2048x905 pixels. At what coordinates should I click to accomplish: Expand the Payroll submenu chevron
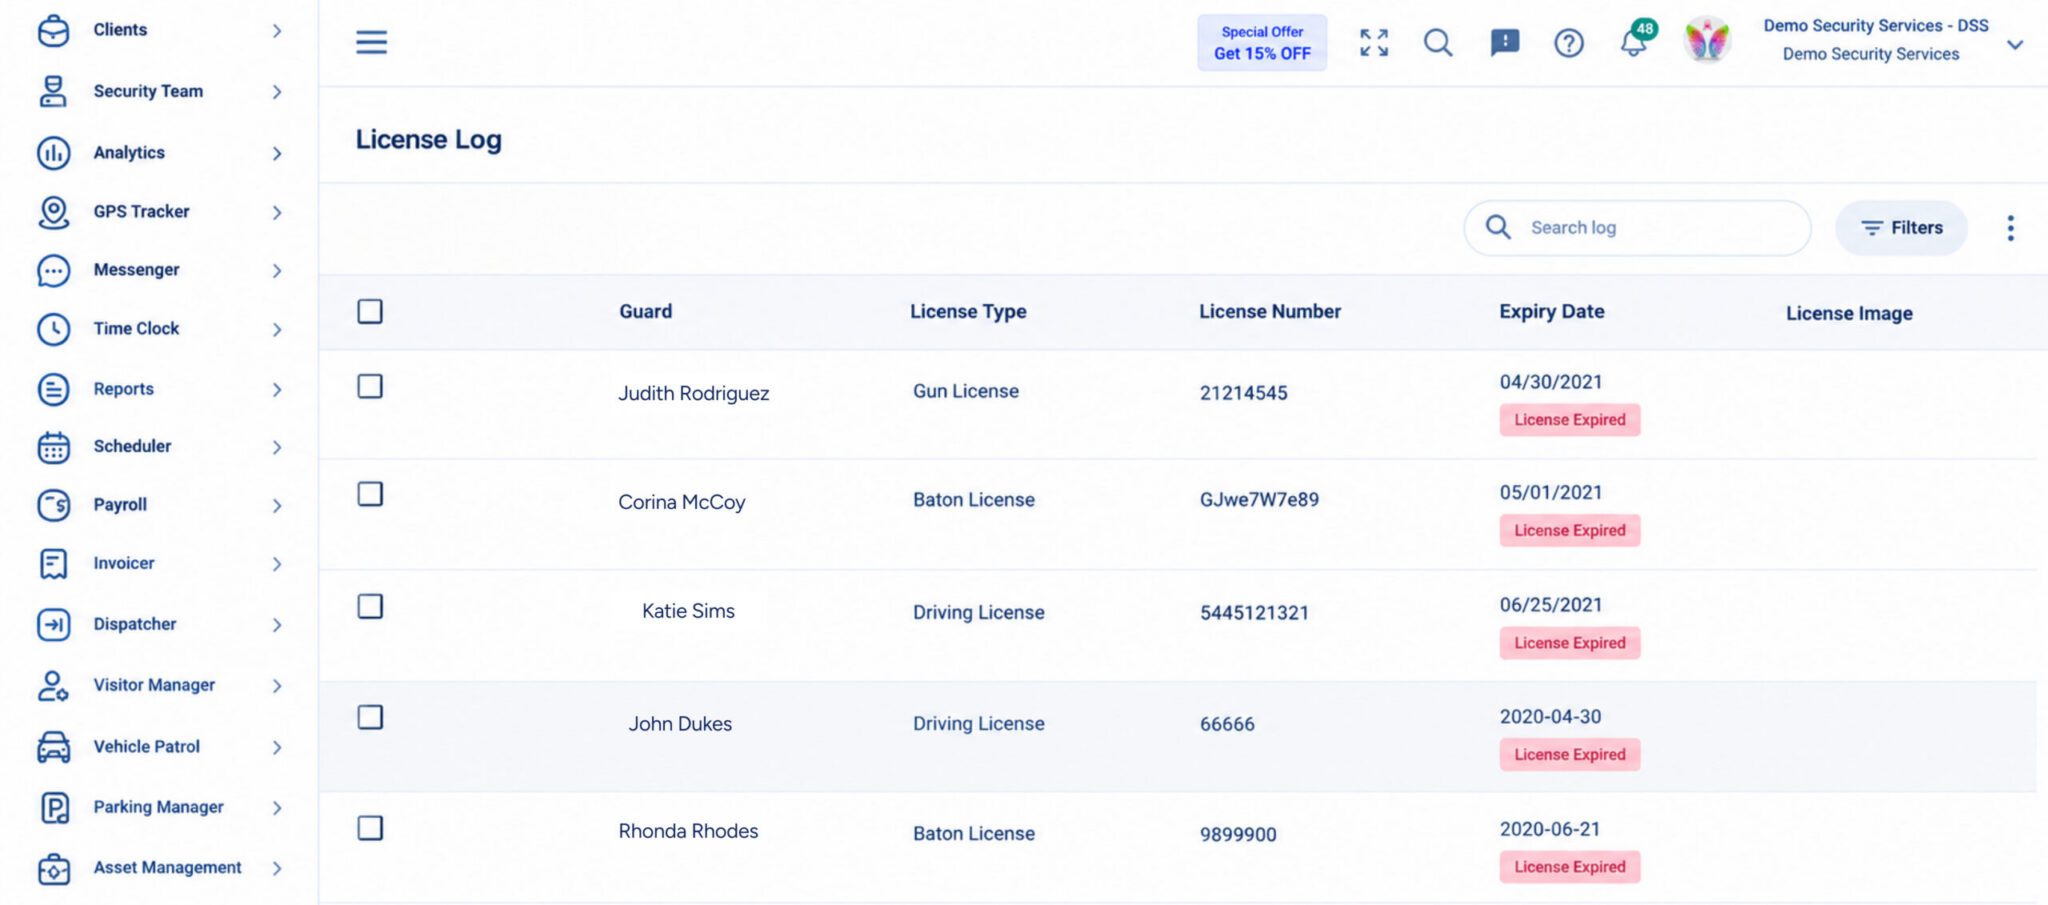pyautogui.click(x=277, y=506)
